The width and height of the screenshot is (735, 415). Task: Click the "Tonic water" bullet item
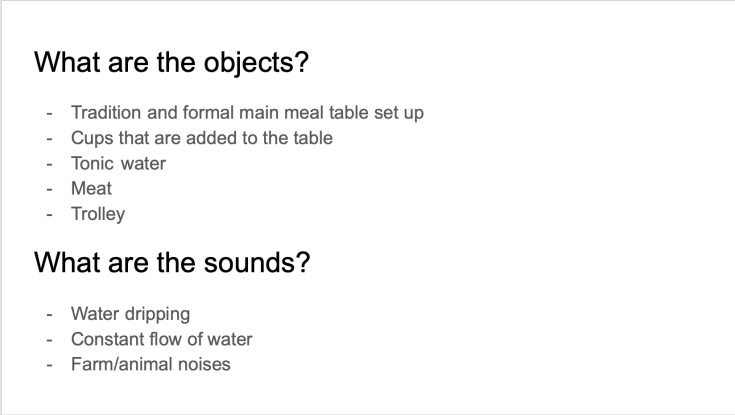[118, 163]
